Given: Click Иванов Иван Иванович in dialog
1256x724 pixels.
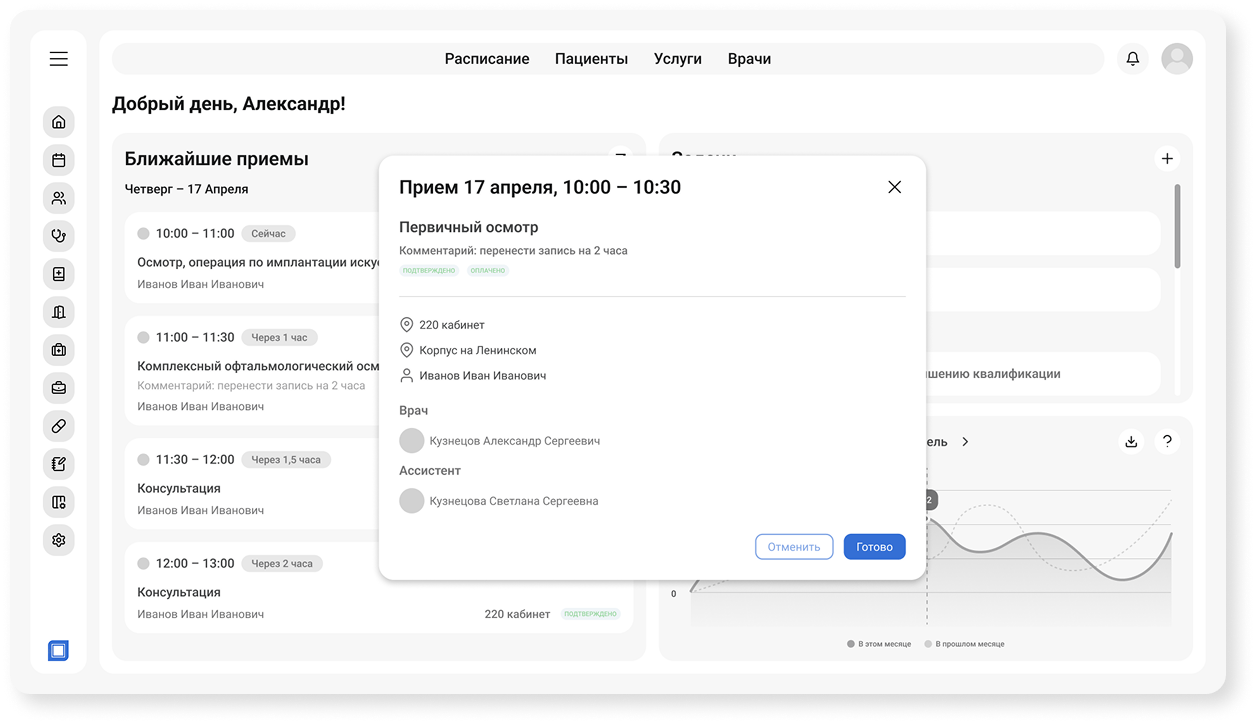Looking at the screenshot, I should [483, 376].
